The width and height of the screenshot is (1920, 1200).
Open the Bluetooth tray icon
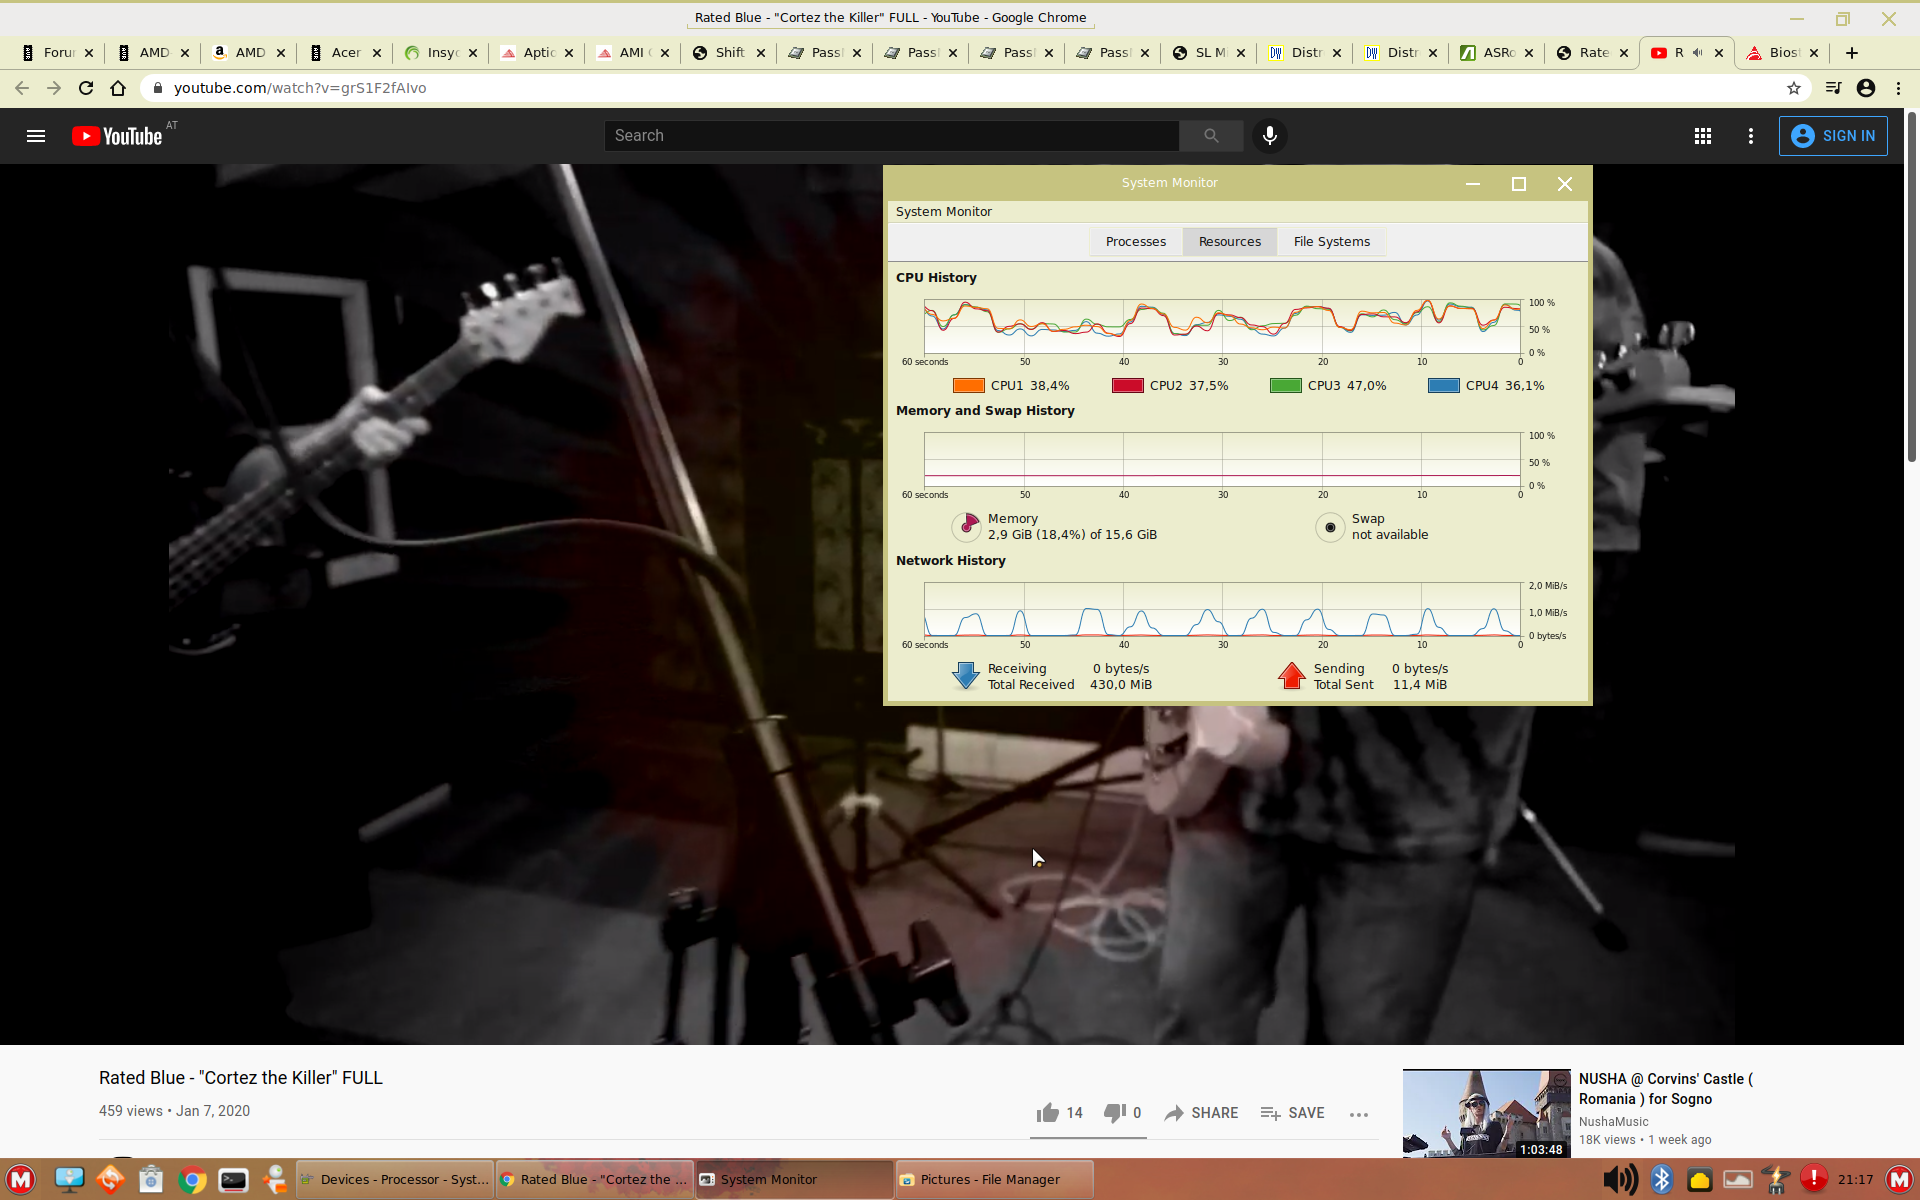(1662, 1180)
